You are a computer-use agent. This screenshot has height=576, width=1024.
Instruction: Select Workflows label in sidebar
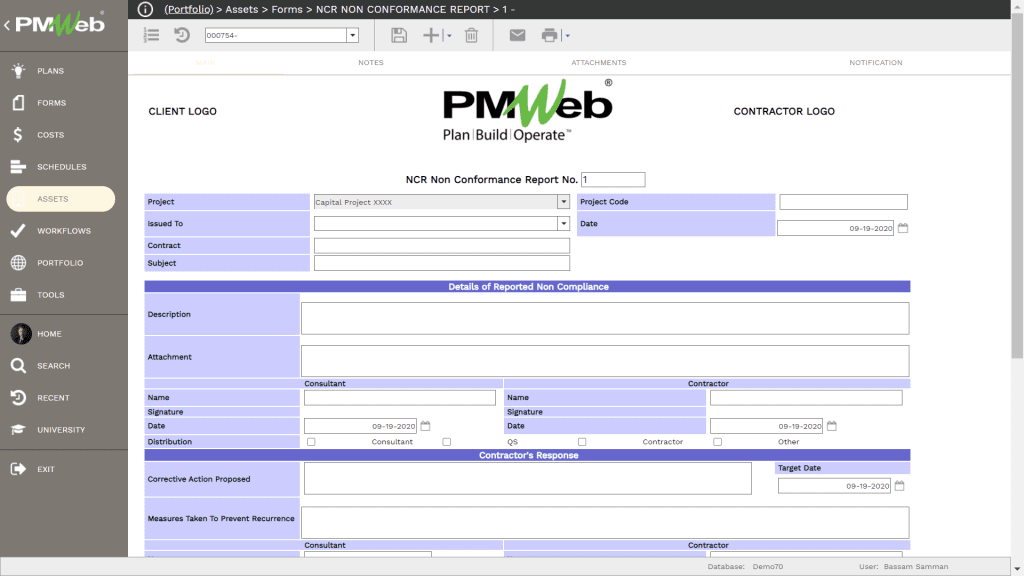64,231
